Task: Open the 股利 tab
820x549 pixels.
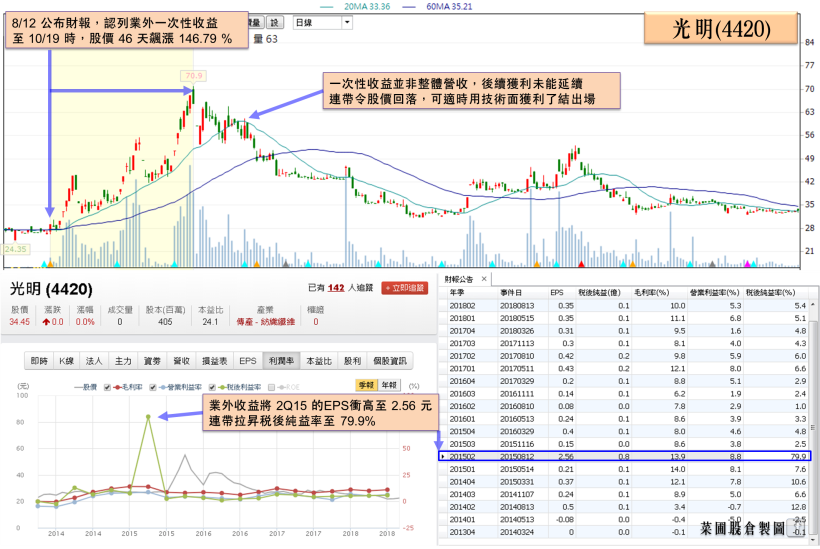Action: click(x=352, y=361)
